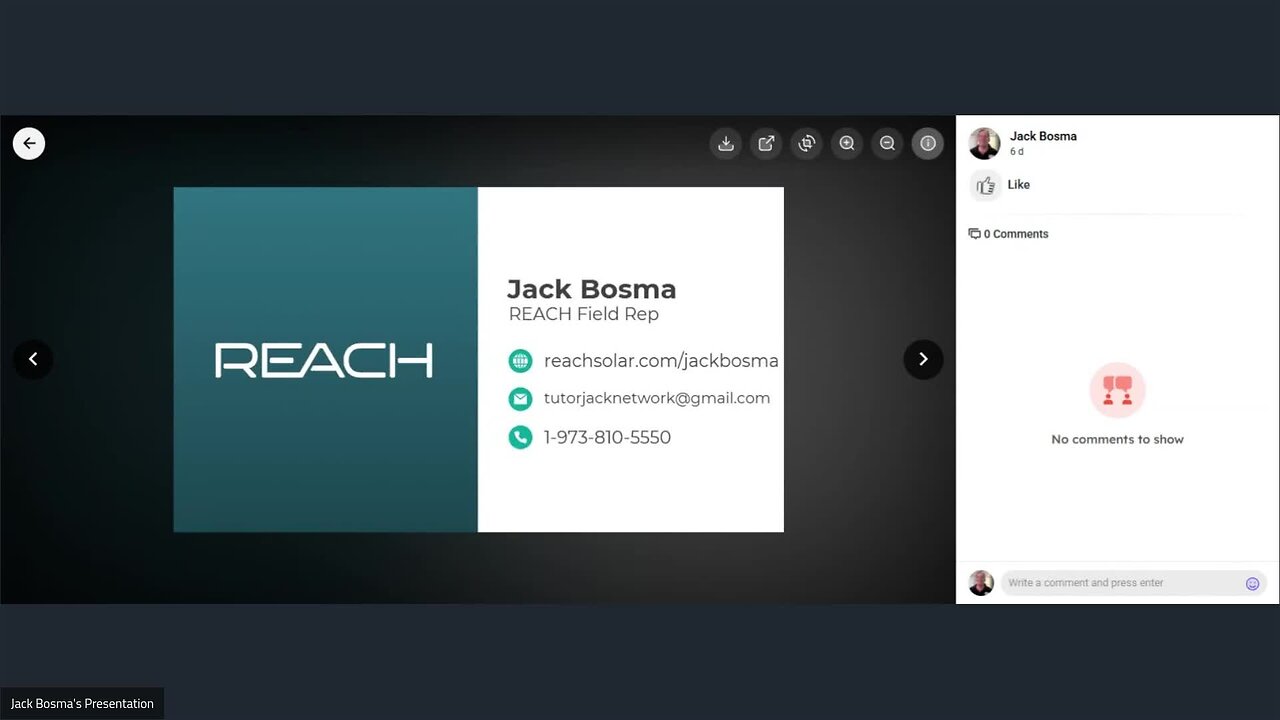Download the image
1280x720 pixels.
pos(726,143)
